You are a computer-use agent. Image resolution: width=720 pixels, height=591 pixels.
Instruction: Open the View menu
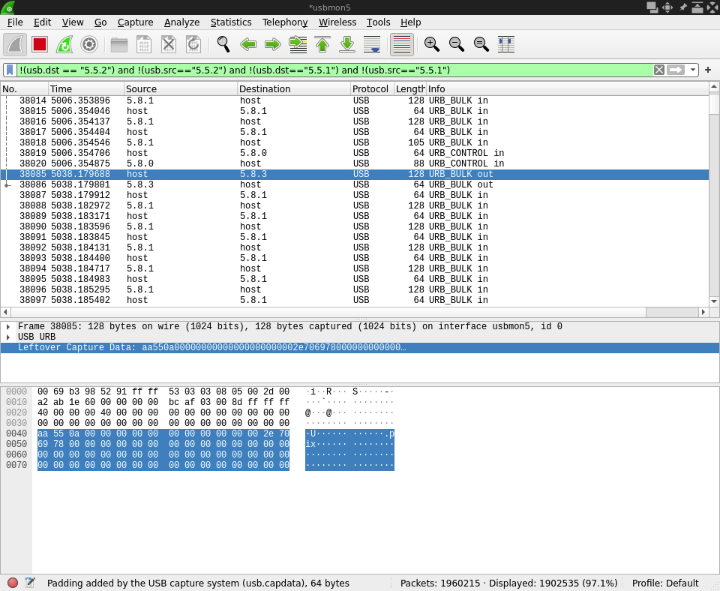coord(73,23)
